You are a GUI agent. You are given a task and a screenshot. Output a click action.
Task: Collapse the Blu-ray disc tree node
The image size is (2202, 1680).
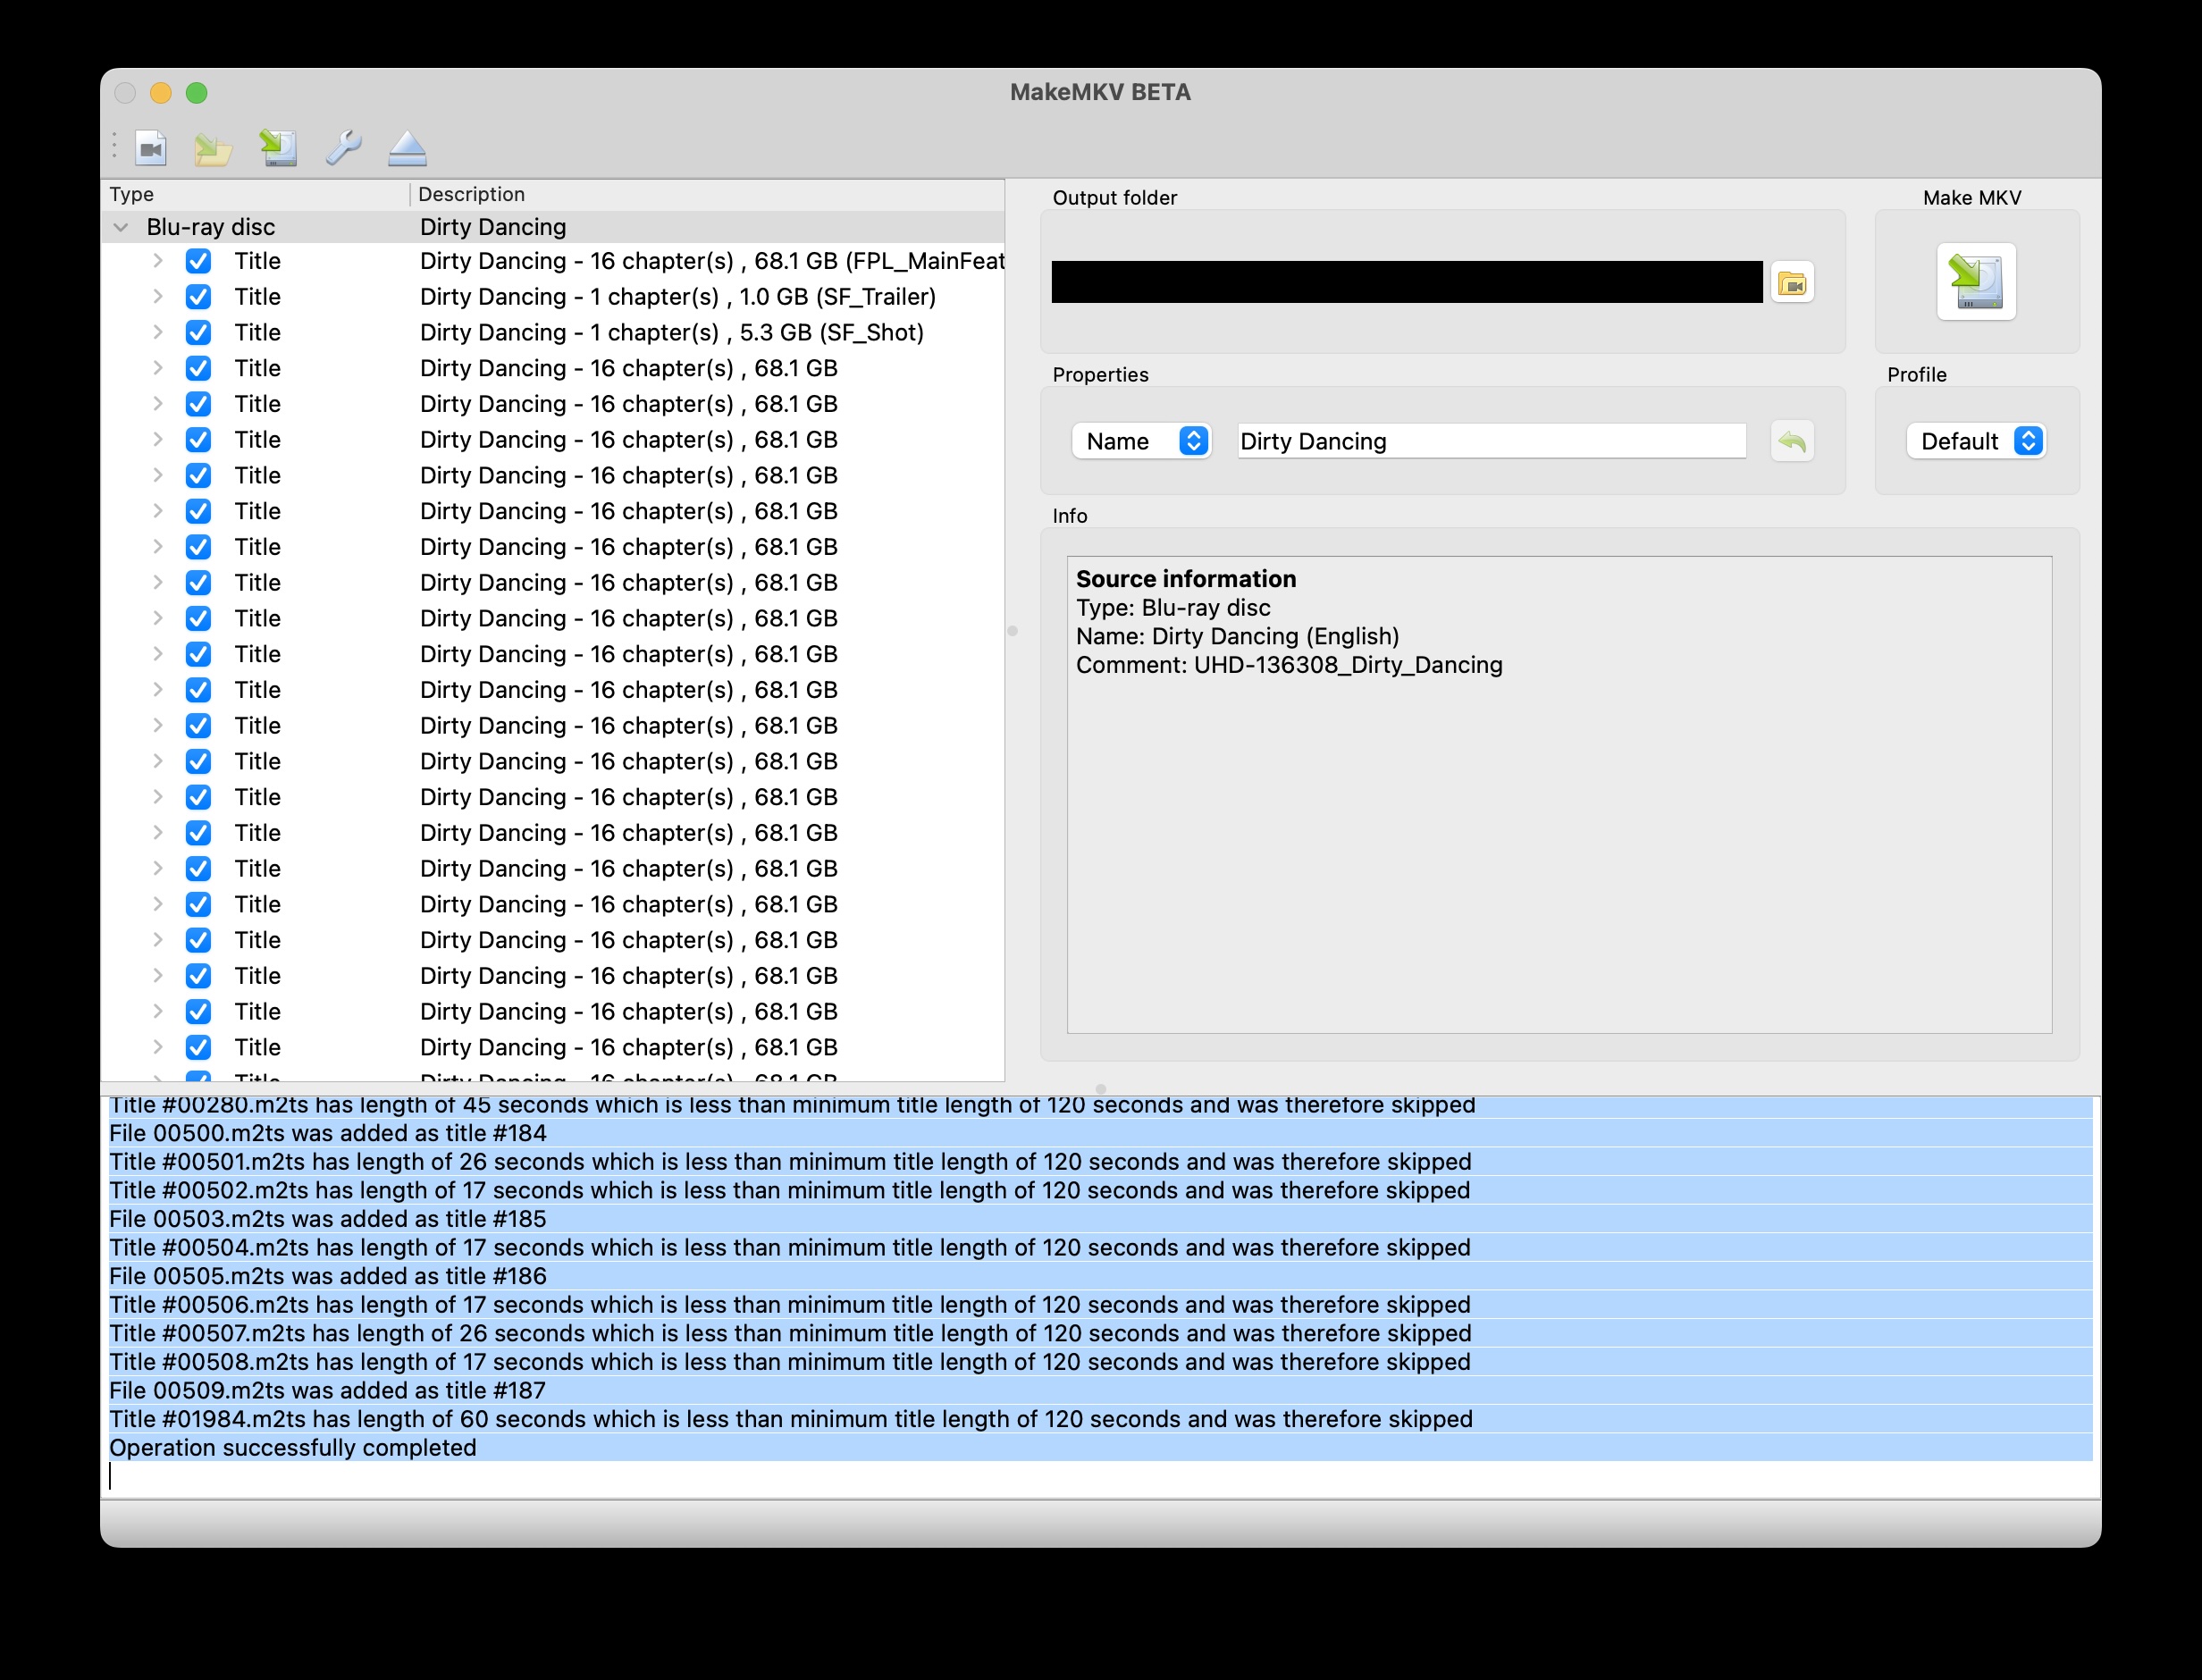click(x=121, y=227)
